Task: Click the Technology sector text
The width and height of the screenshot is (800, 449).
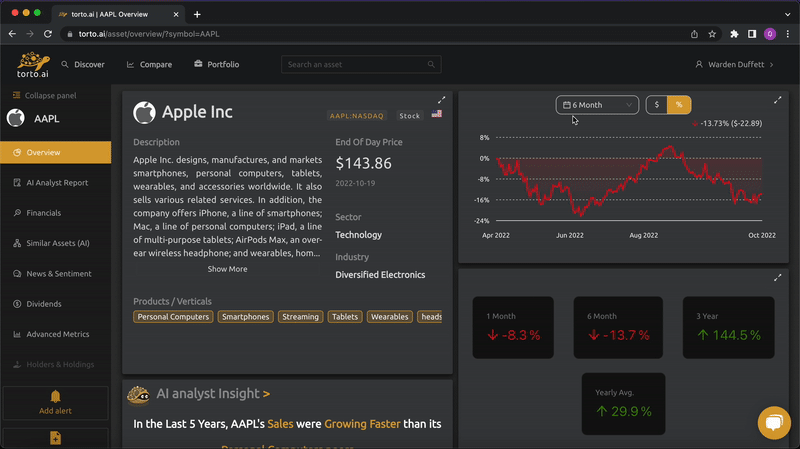Action: (359, 235)
